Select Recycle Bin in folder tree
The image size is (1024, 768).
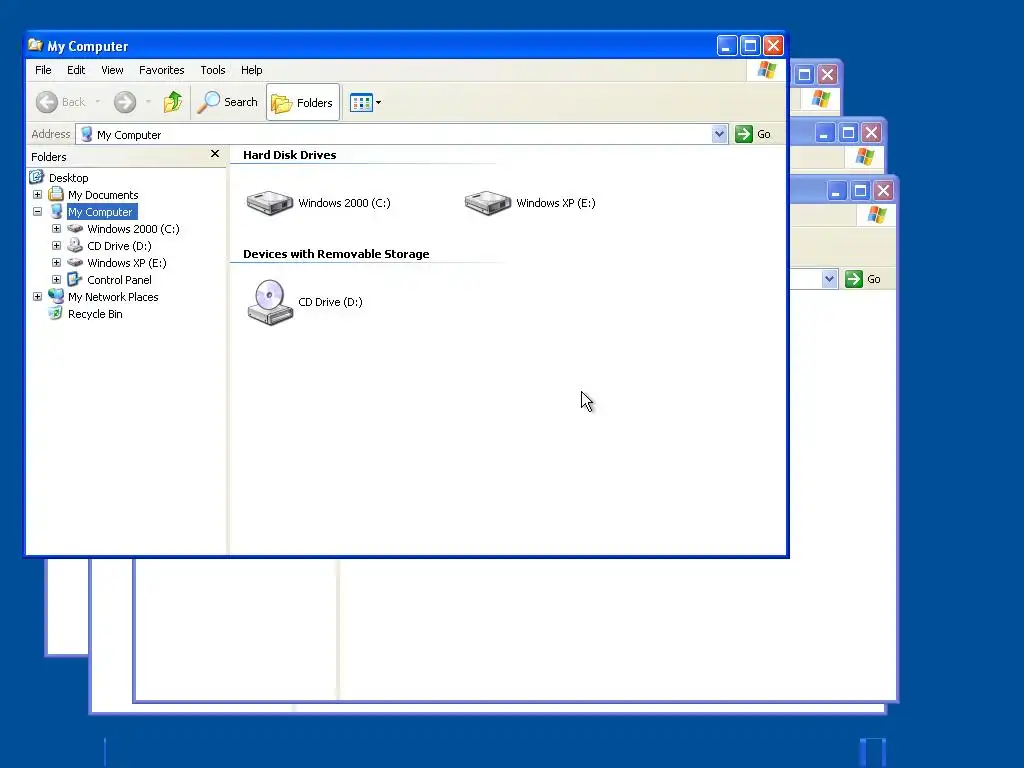click(x=95, y=313)
